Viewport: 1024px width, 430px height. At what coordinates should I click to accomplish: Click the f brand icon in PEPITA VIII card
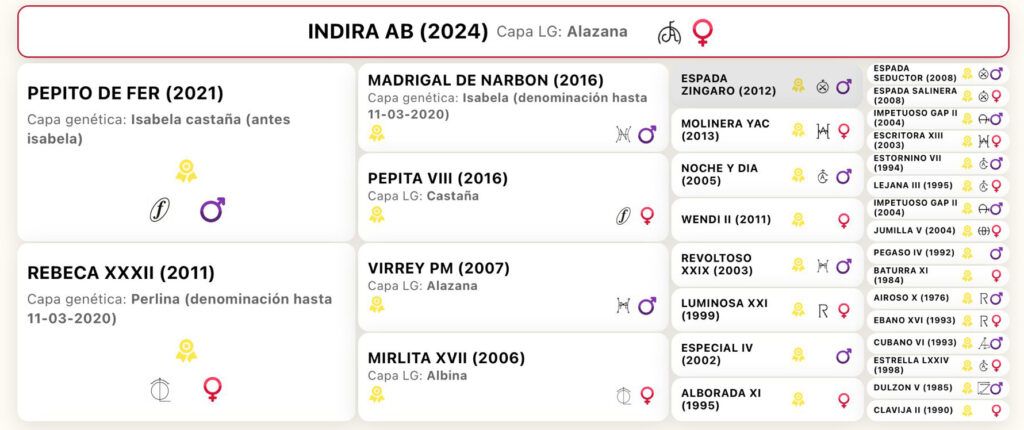tap(624, 216)
